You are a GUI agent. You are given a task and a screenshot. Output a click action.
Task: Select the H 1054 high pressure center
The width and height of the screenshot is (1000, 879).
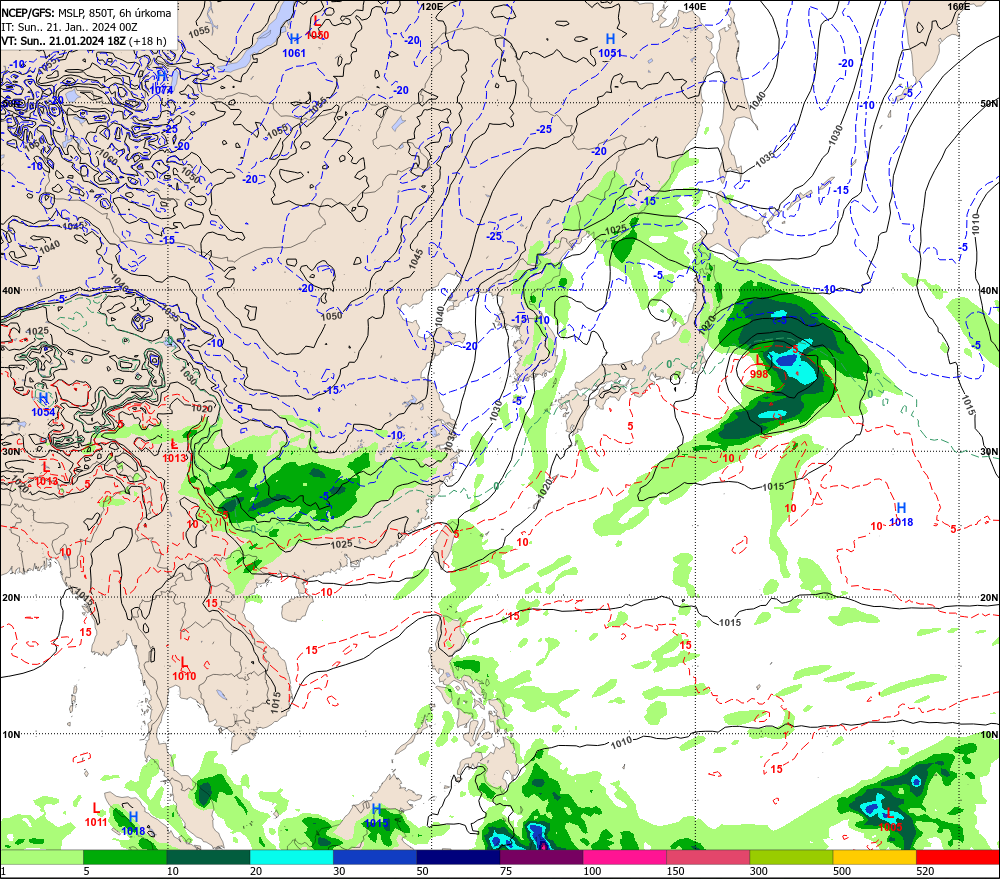point(43,405)
